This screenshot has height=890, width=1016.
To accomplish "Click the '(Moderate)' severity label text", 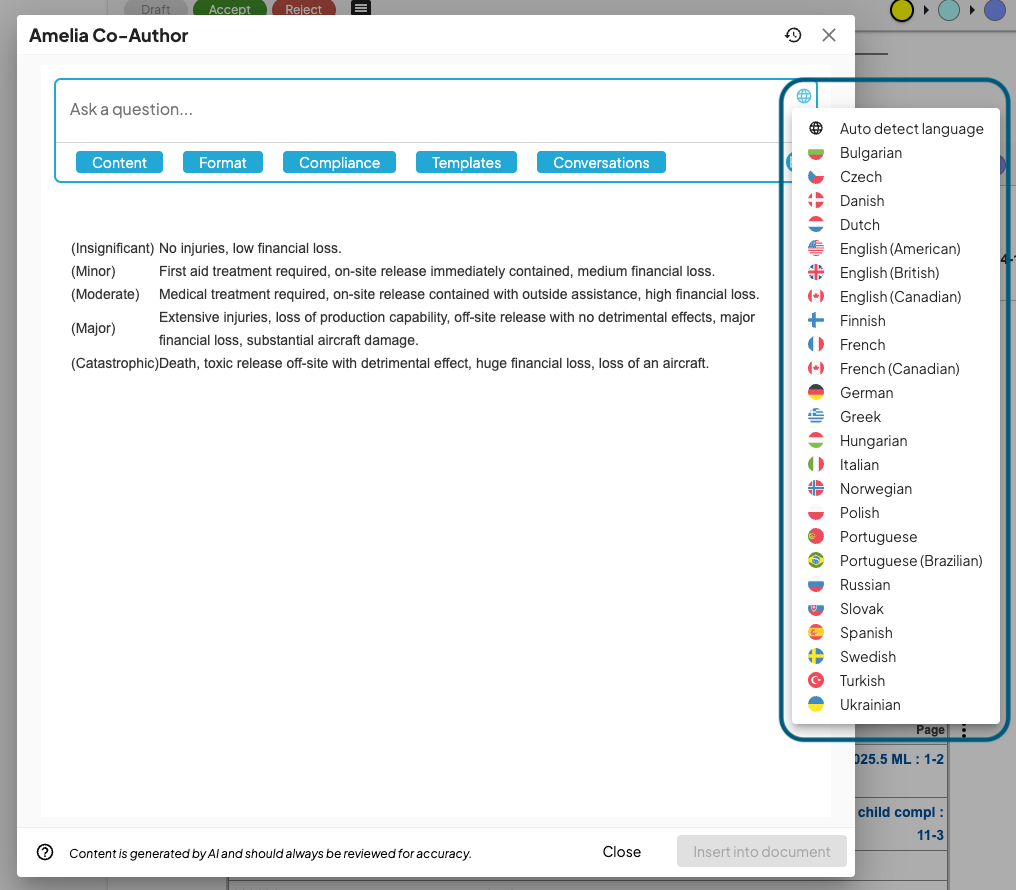I will pyautogui.click(x=105, y=295).
